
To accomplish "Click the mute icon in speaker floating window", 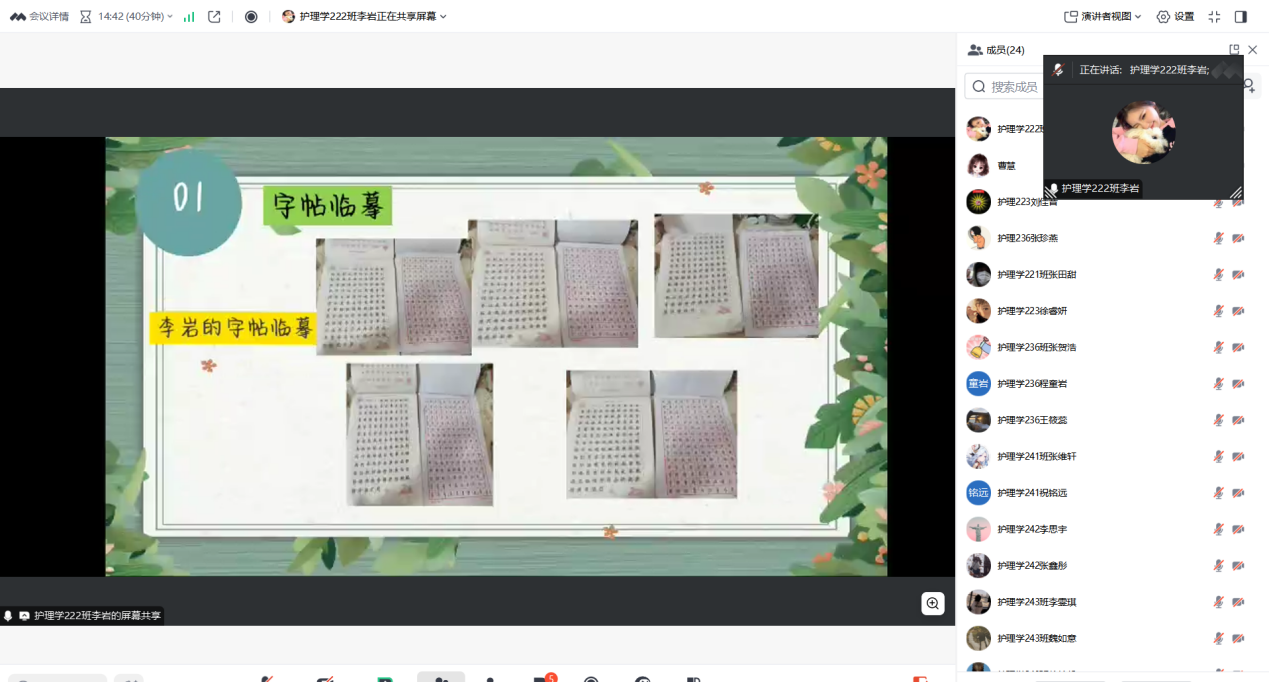I will coord(1058,70).
